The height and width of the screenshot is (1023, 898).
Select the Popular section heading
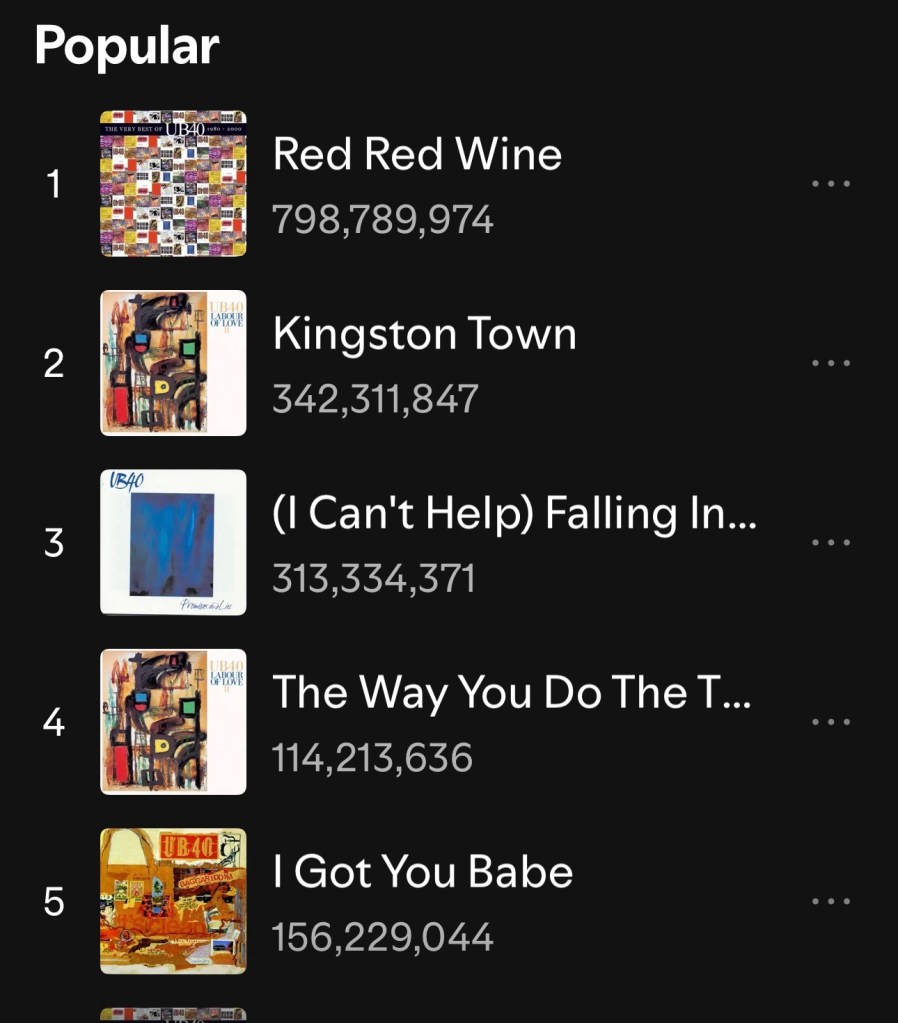127,46
